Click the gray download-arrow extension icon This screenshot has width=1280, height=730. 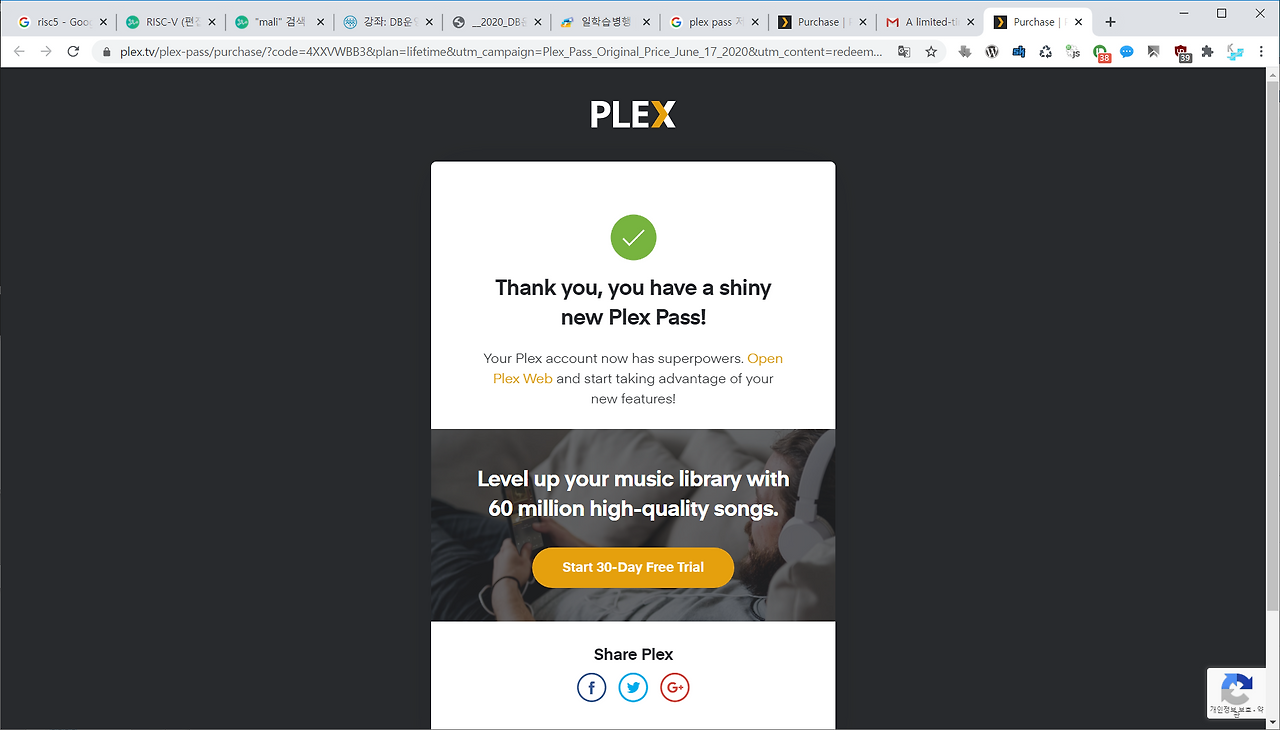(964, 51)
